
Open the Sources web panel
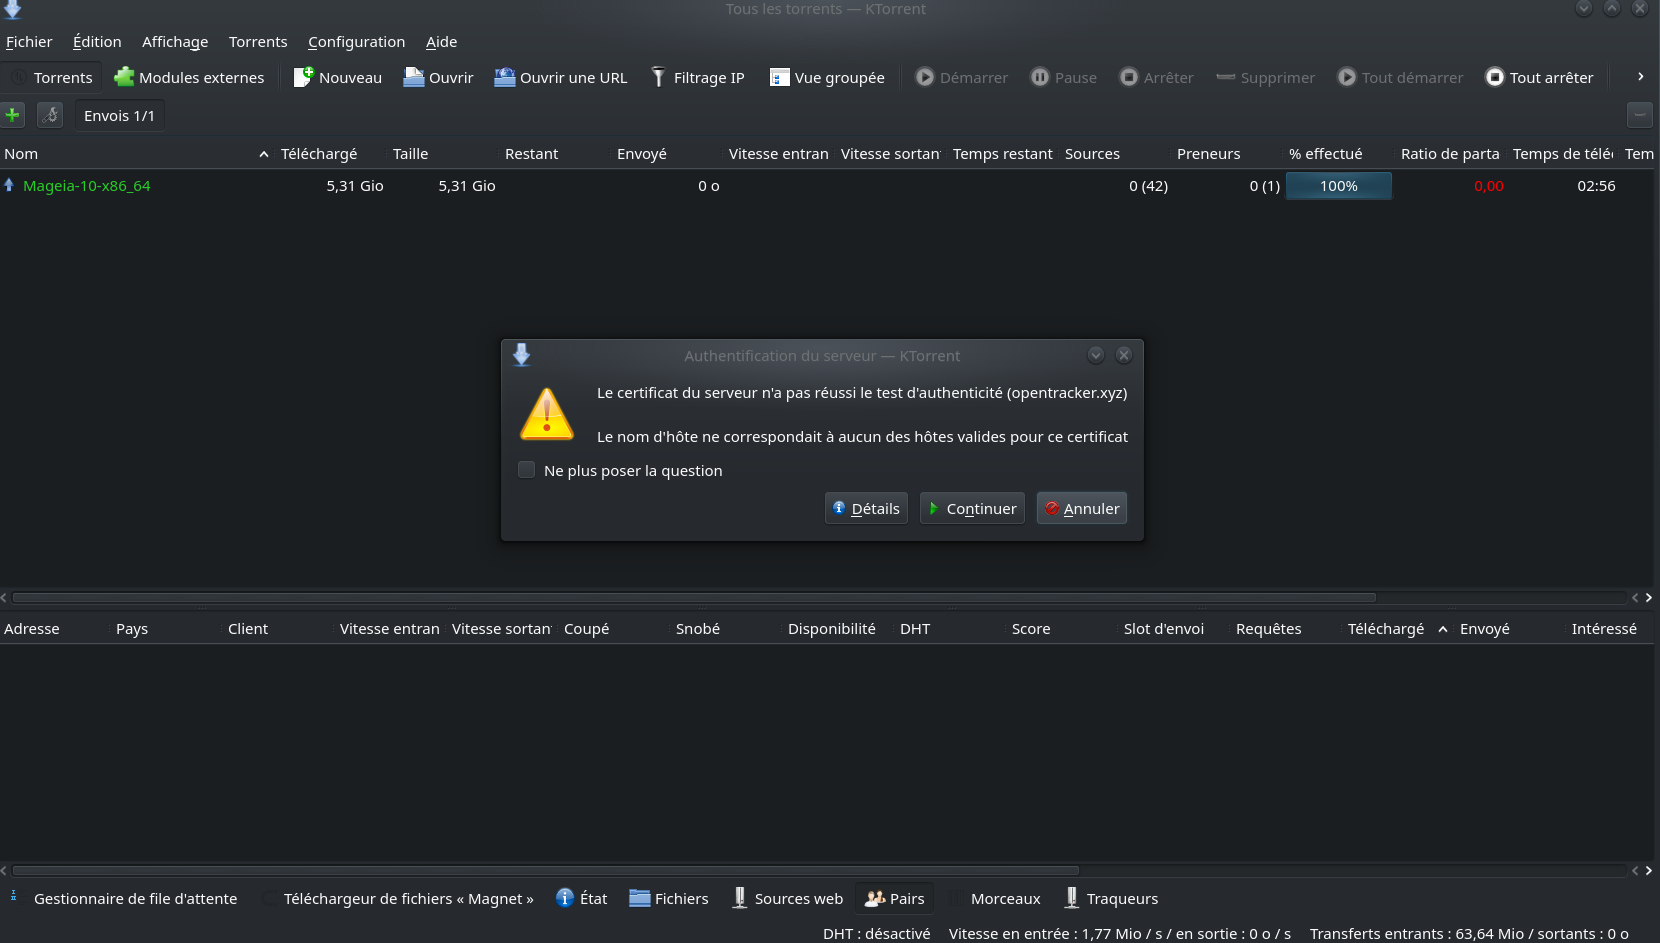pos(787,898)
